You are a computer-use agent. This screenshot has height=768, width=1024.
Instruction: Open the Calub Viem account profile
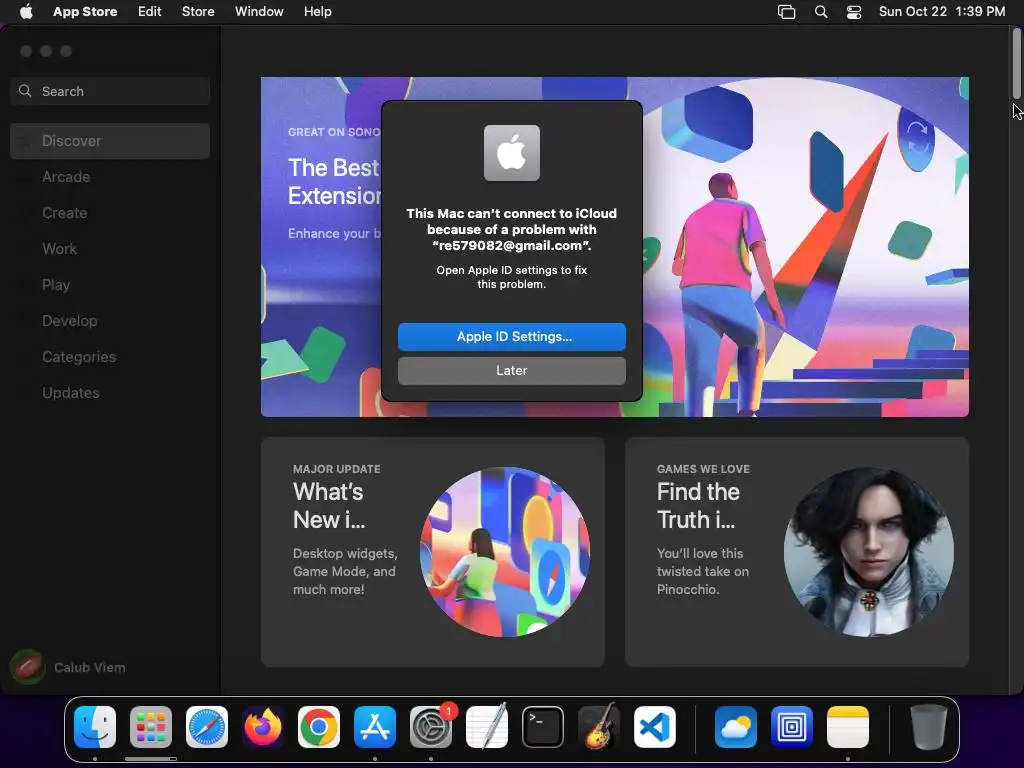coord(69,667)
